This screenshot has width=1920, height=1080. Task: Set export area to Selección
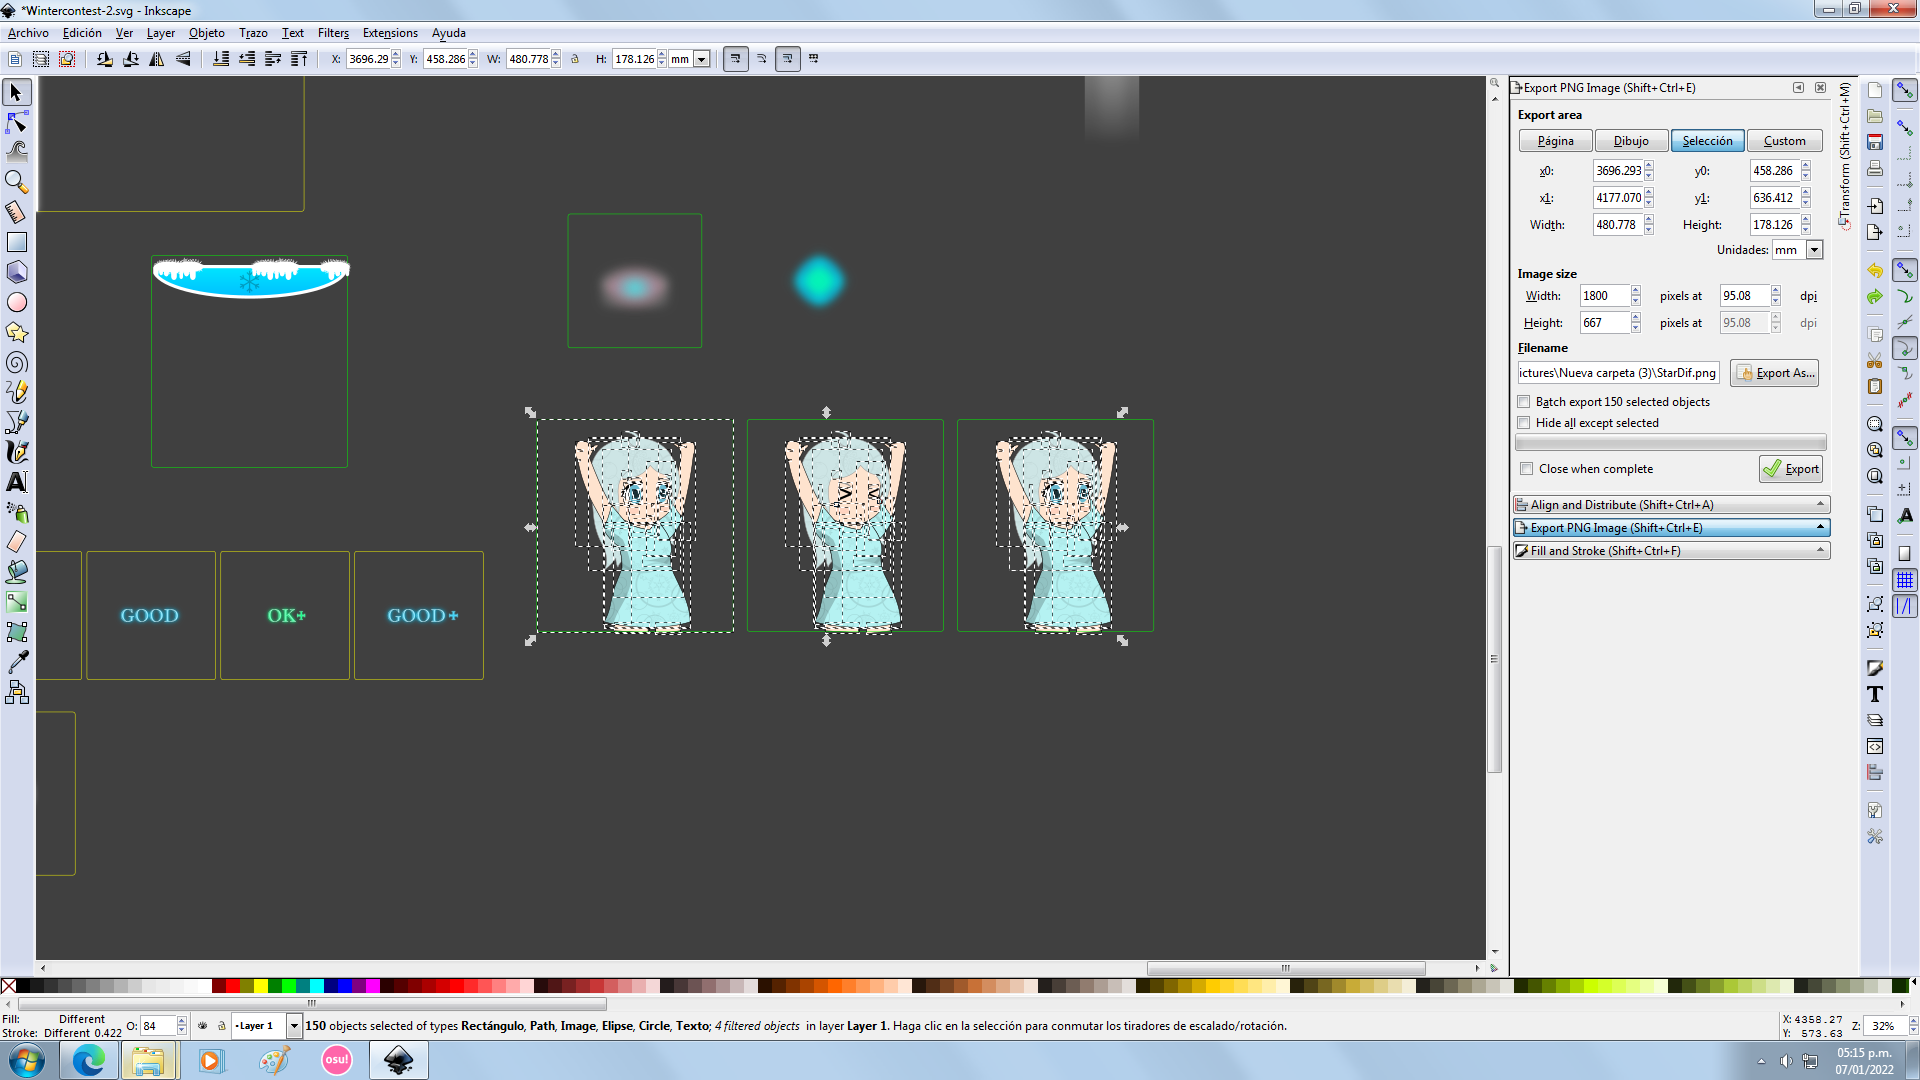pos(1707,141)
